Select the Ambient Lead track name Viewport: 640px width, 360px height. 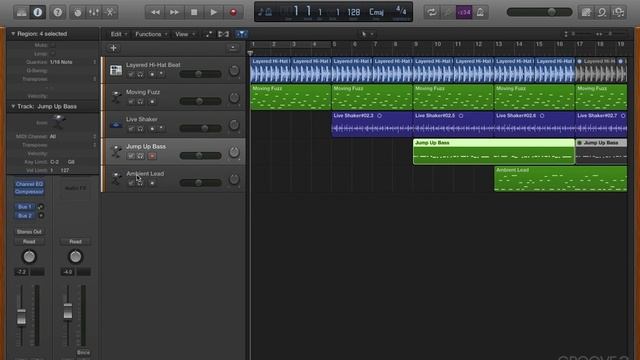(145, 173)
